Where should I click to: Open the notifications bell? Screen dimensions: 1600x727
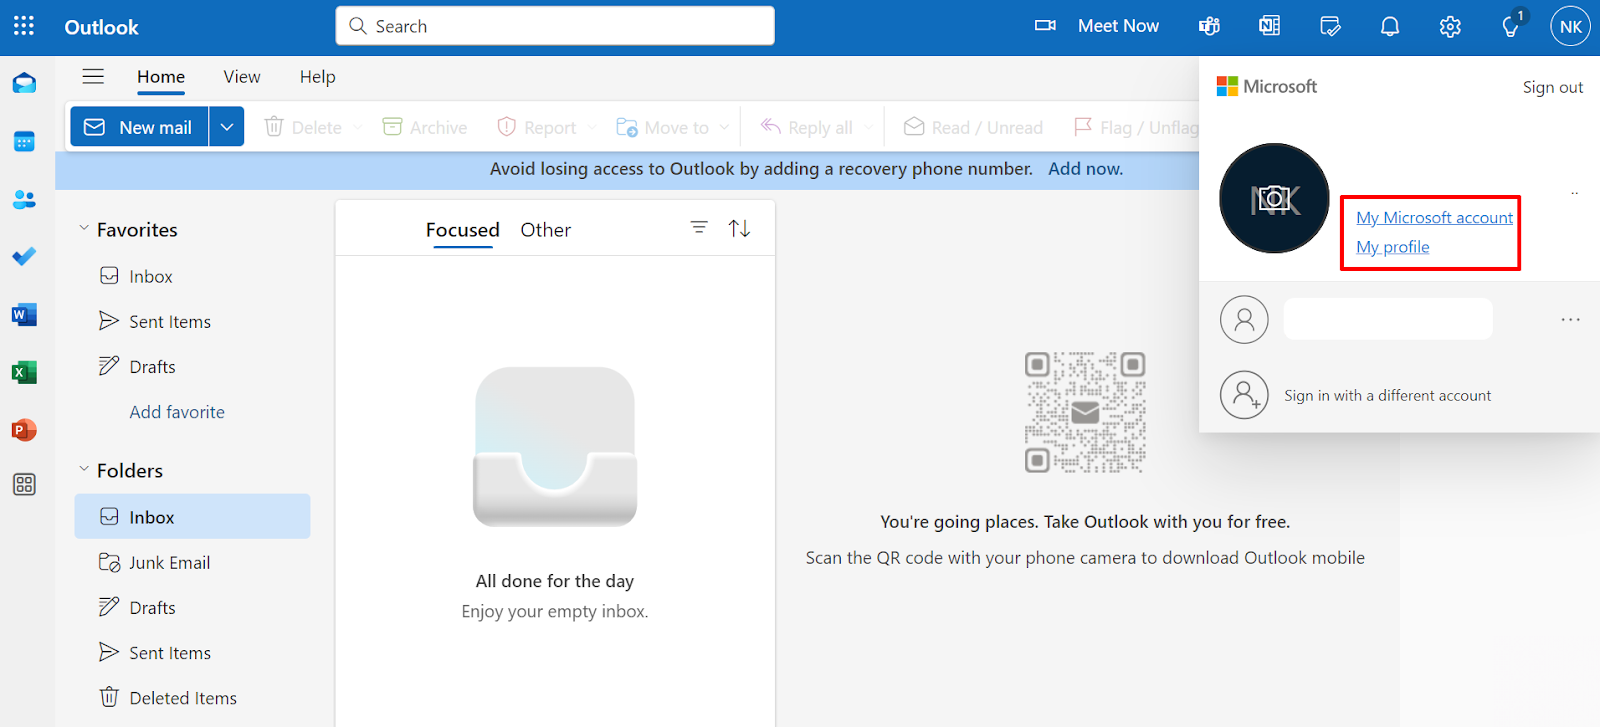point(1390,27)
